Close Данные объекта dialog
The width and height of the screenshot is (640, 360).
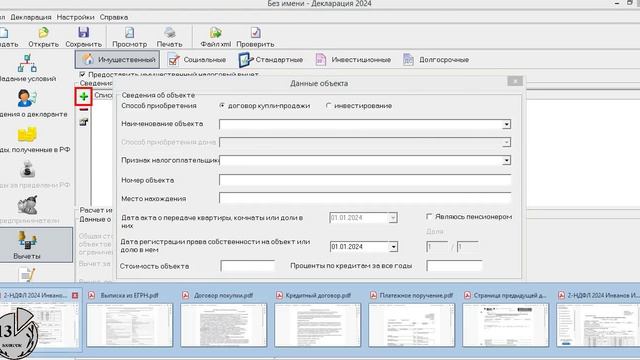pyautogui.click(x=515, y=81)
